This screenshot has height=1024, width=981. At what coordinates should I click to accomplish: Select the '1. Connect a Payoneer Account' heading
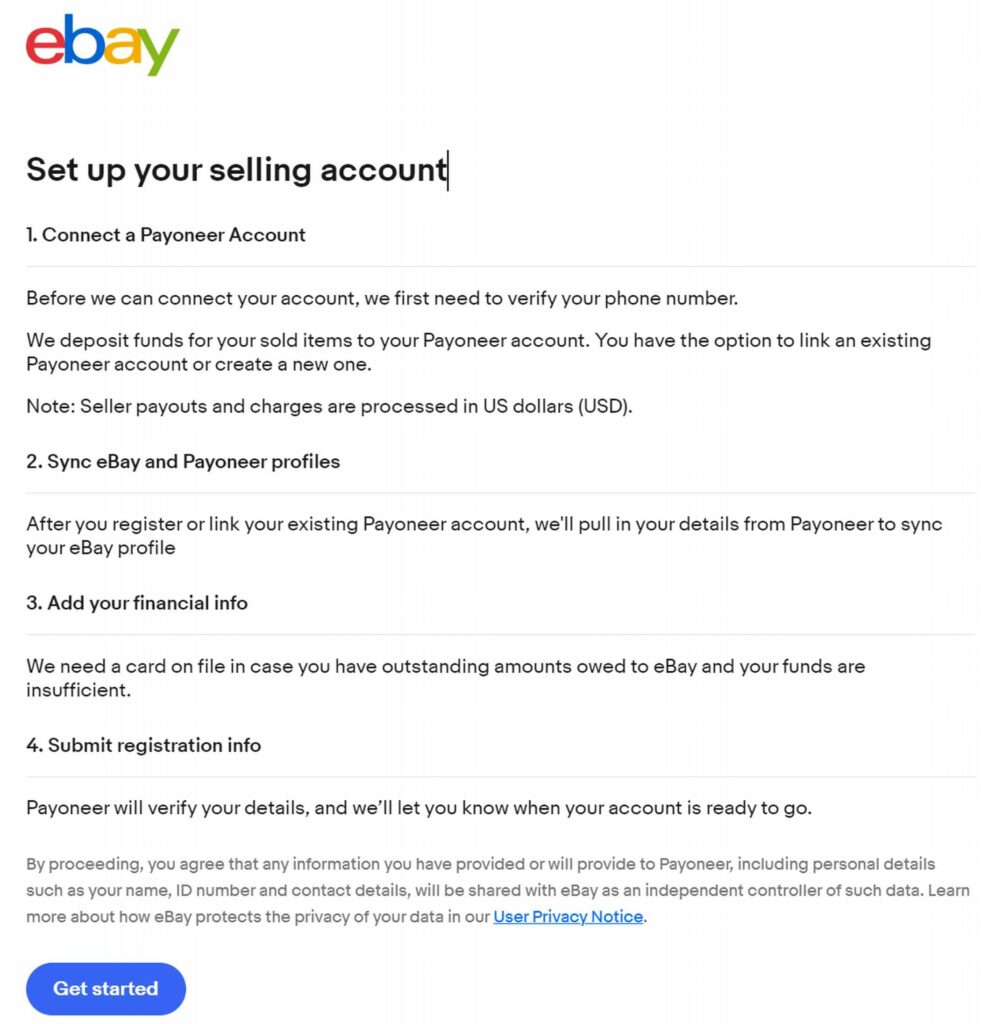[x=166, y=235]
